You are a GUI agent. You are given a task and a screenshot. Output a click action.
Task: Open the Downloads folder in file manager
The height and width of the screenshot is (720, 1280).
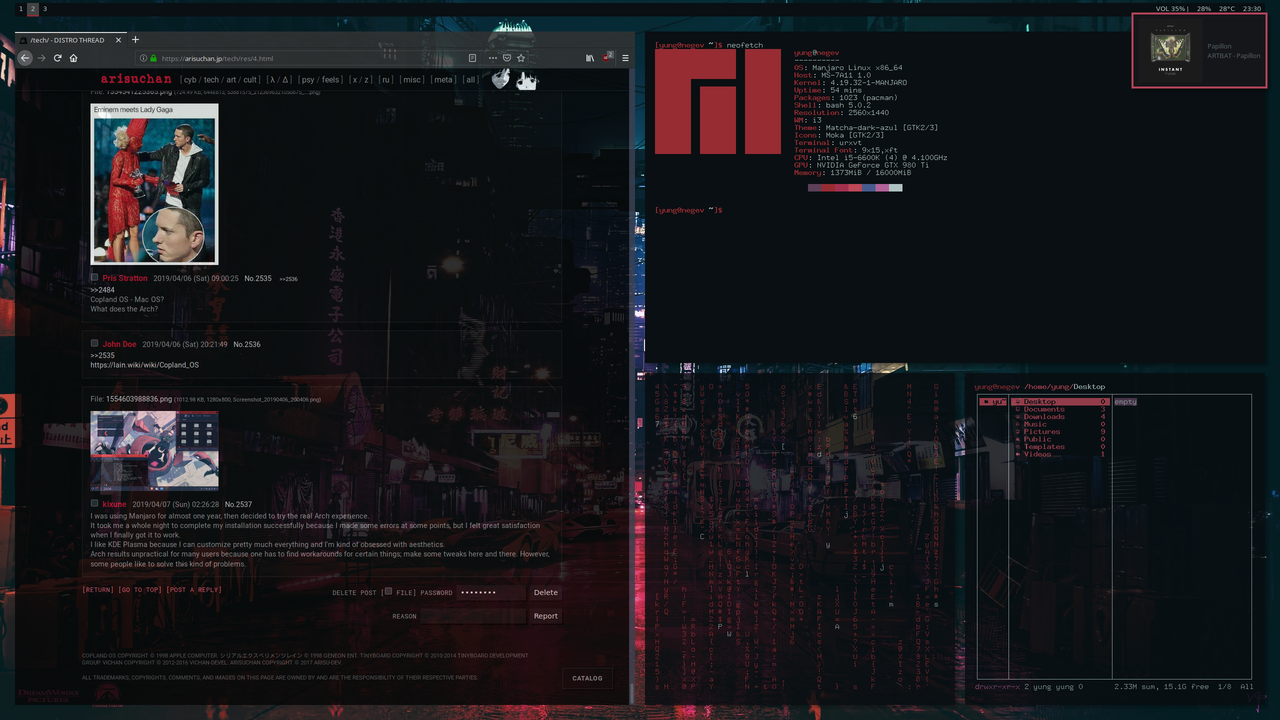point(1044,417)
